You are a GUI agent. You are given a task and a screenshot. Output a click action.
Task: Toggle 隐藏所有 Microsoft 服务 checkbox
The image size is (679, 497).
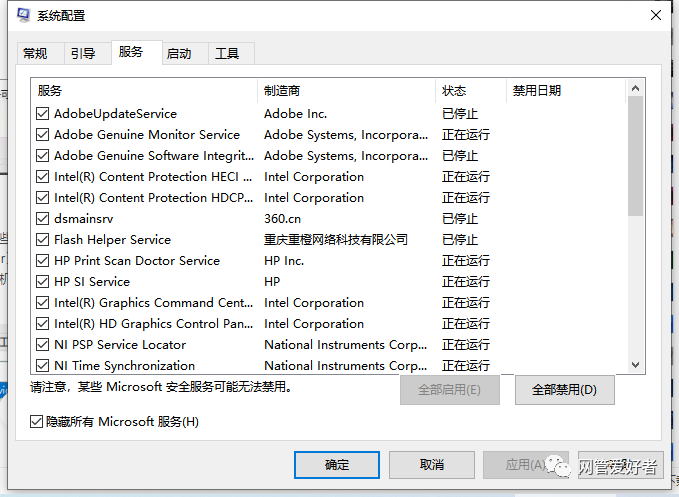click(x=36, y=421)
